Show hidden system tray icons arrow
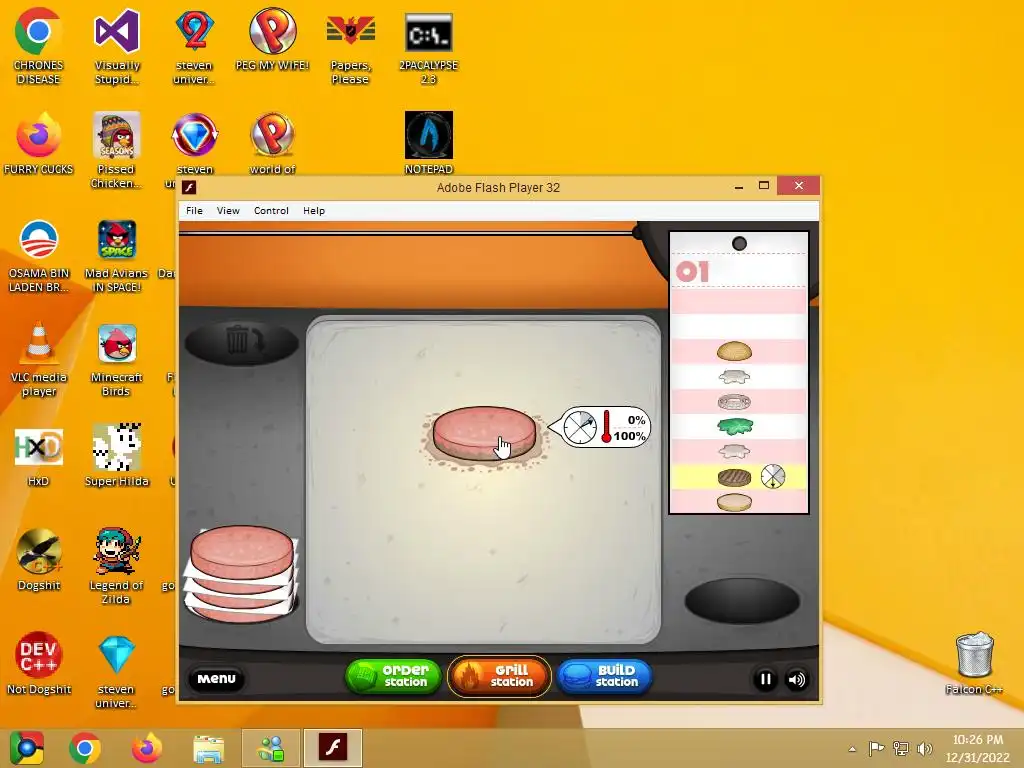Screen dimensions: 1024x768 coord(852,748)
